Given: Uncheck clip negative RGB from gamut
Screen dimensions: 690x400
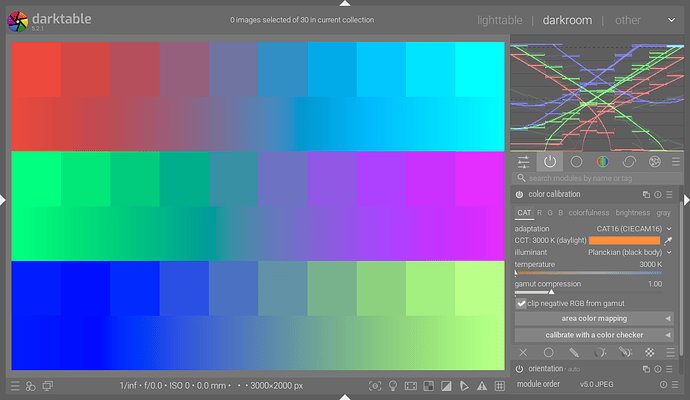Looking at the screenshot, I should tap(522, 302).
